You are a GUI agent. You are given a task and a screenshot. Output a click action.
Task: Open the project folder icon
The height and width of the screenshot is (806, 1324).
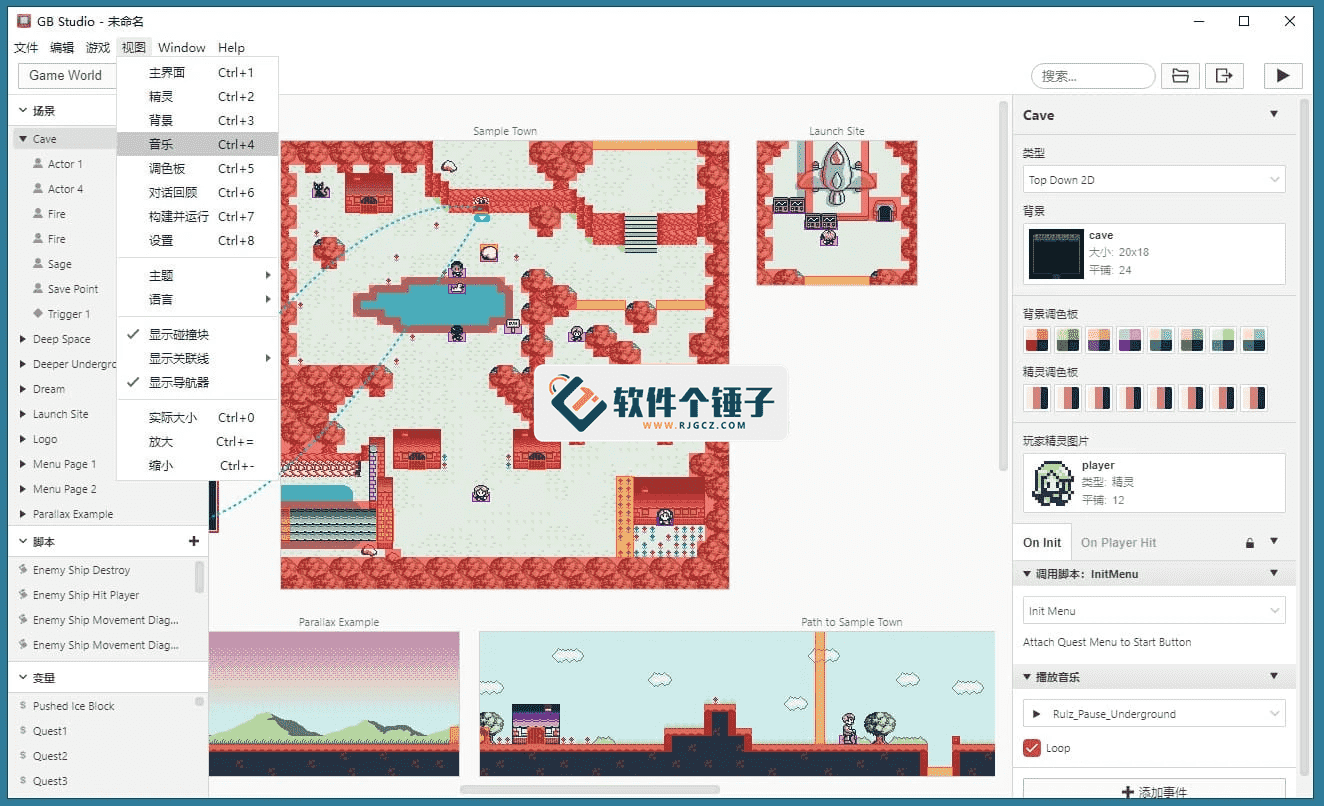click(x=1180, y=75)
